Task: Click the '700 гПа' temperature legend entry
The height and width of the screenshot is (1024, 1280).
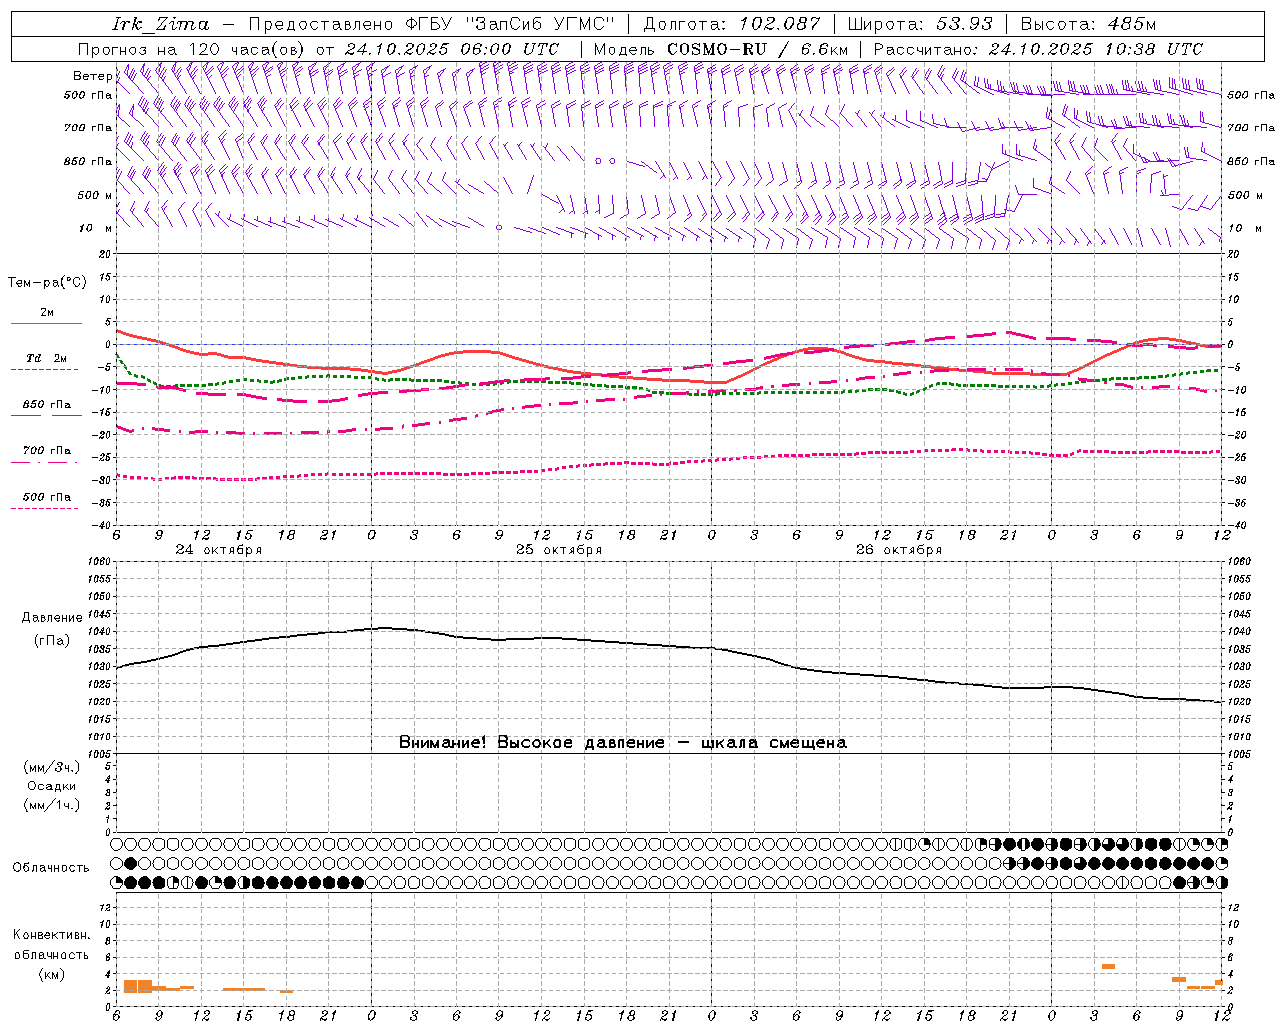Action: pyautogui.click(x=47, y=451)
